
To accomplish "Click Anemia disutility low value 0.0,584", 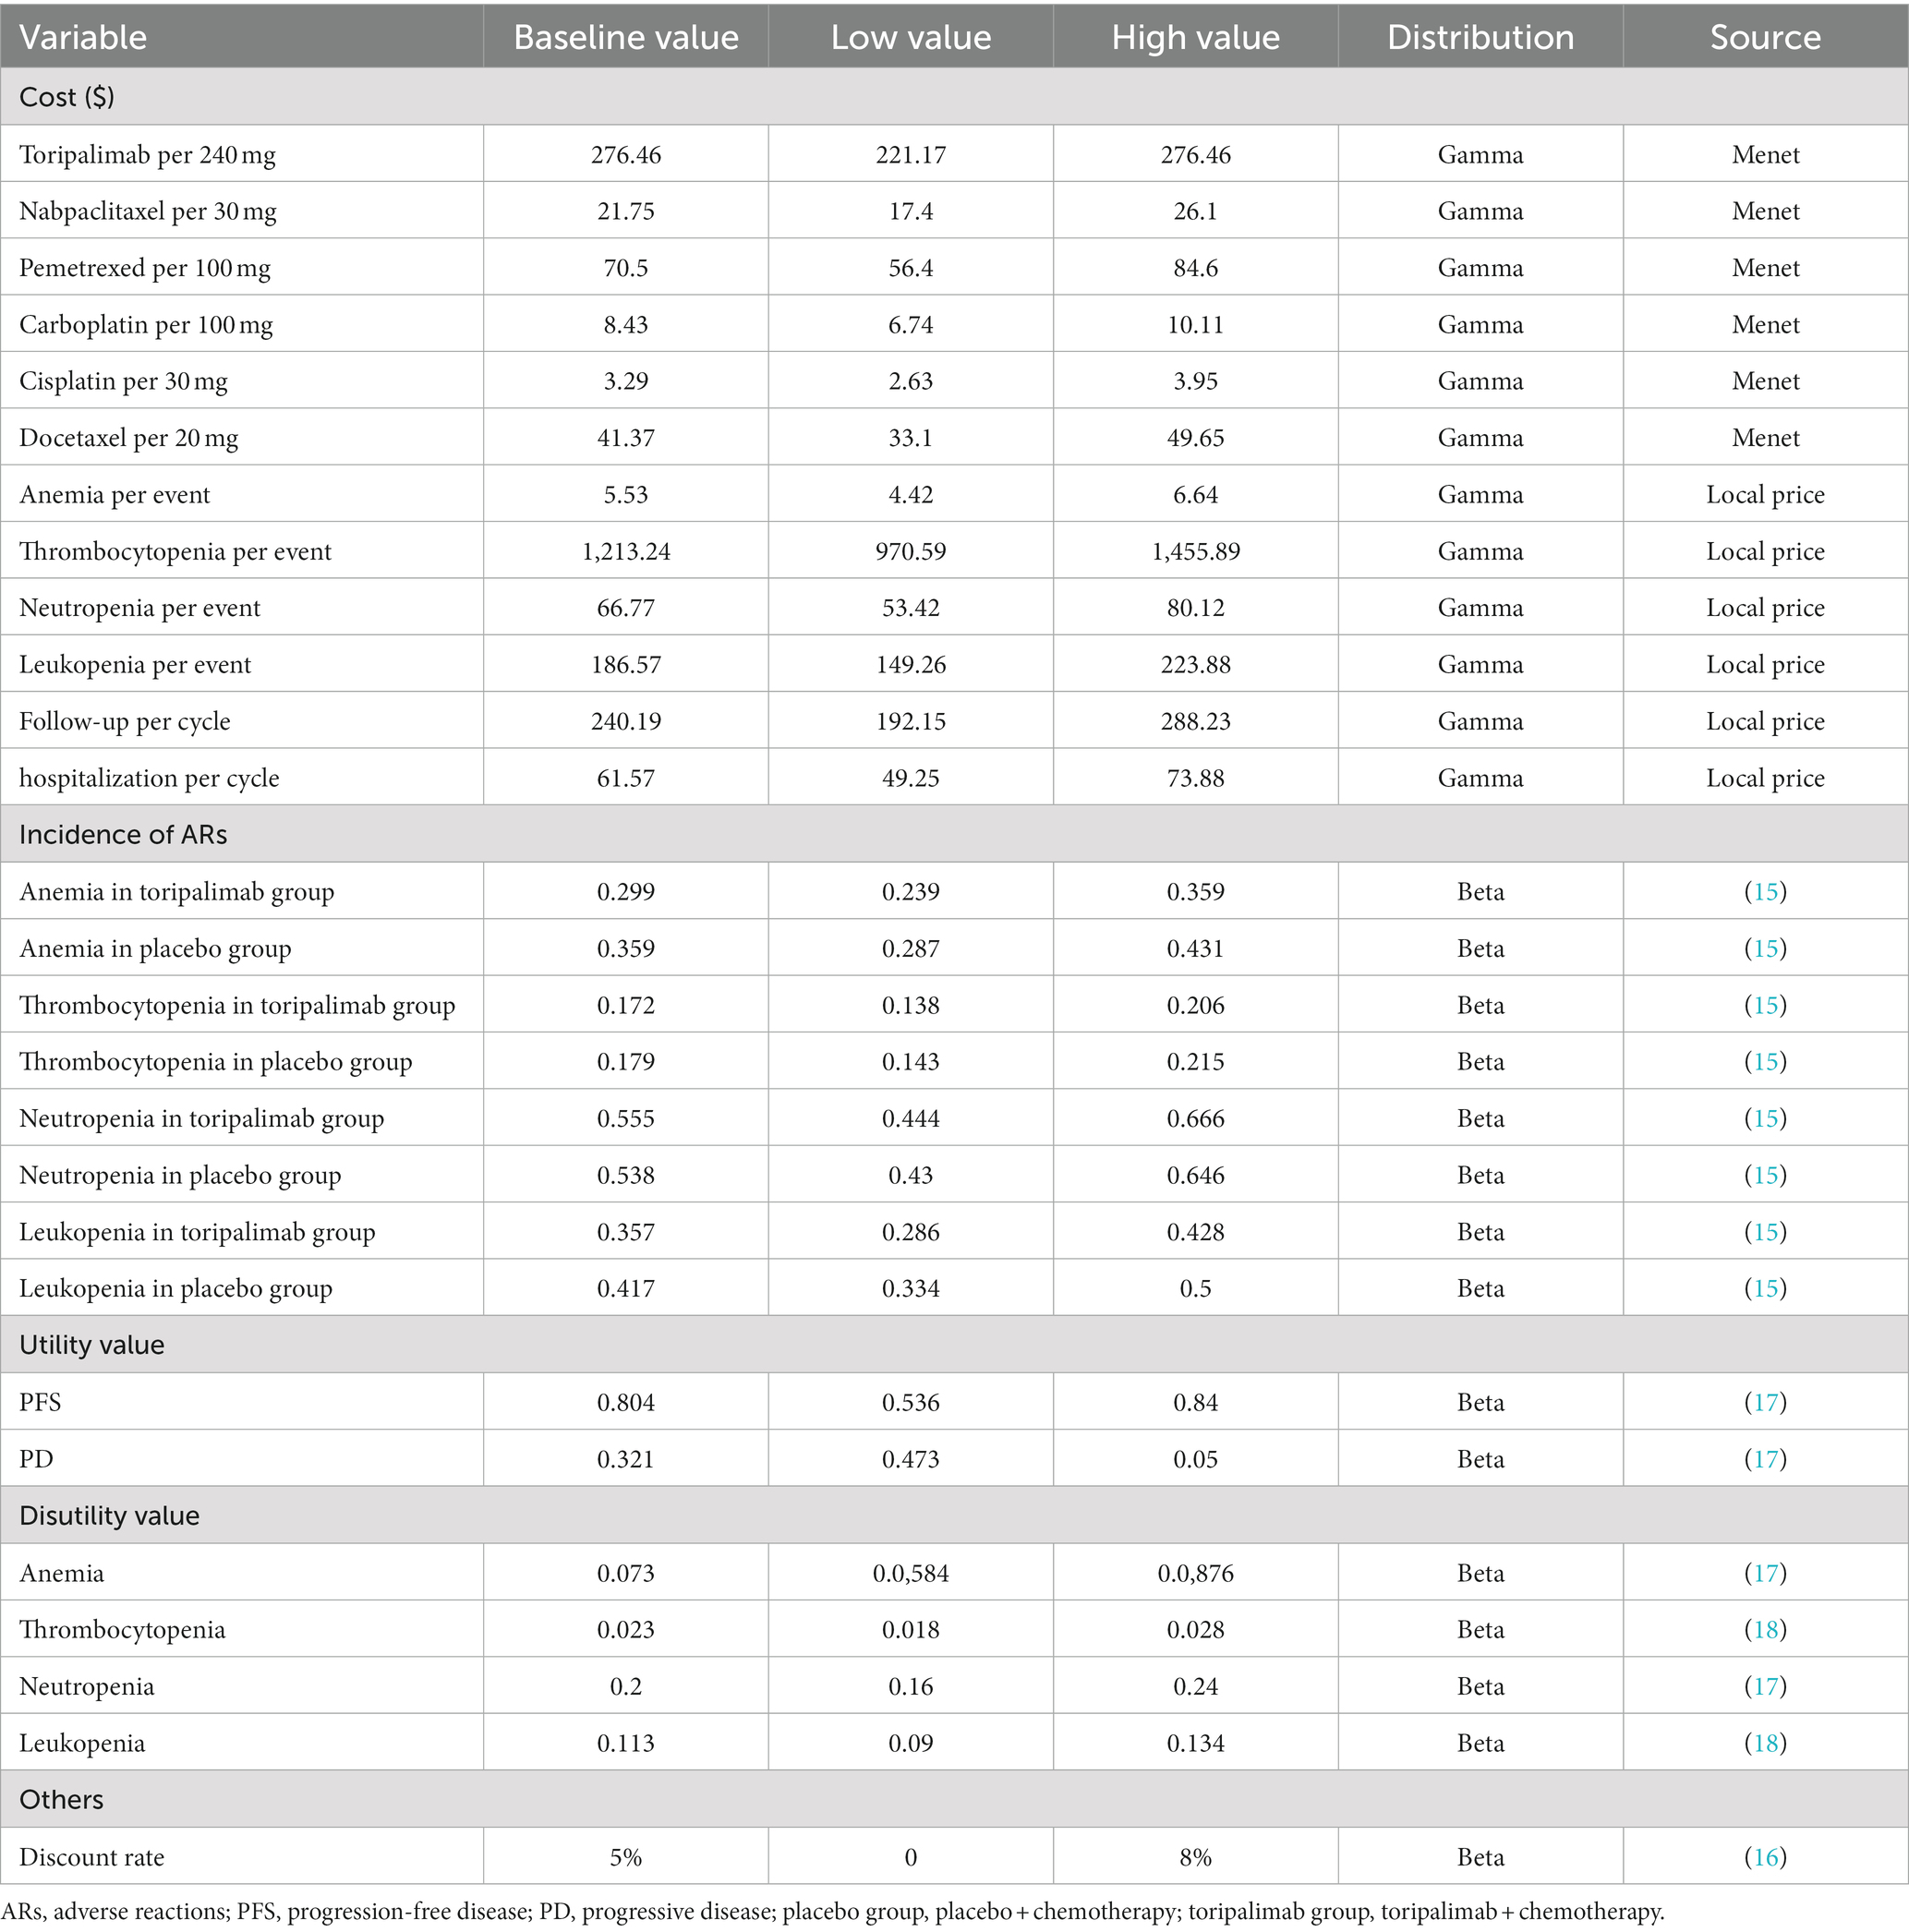I will 911,1572.
